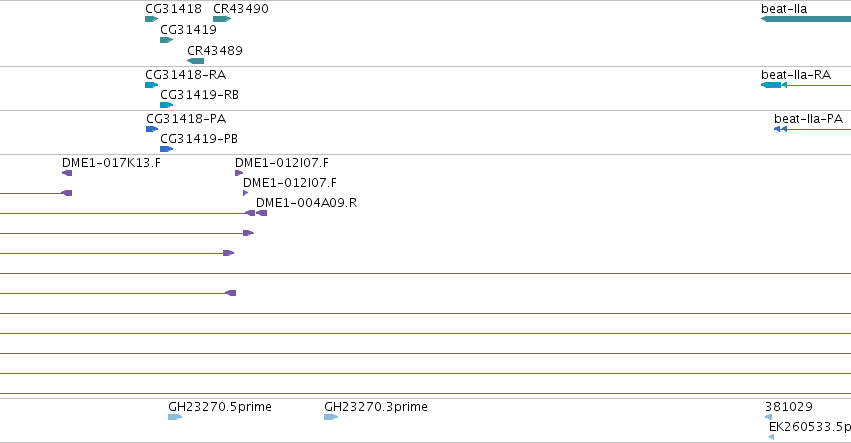This screenshot has height=443, width=851.
Task: Click the beat-IIa gene bar
Action: click(806, 20)
